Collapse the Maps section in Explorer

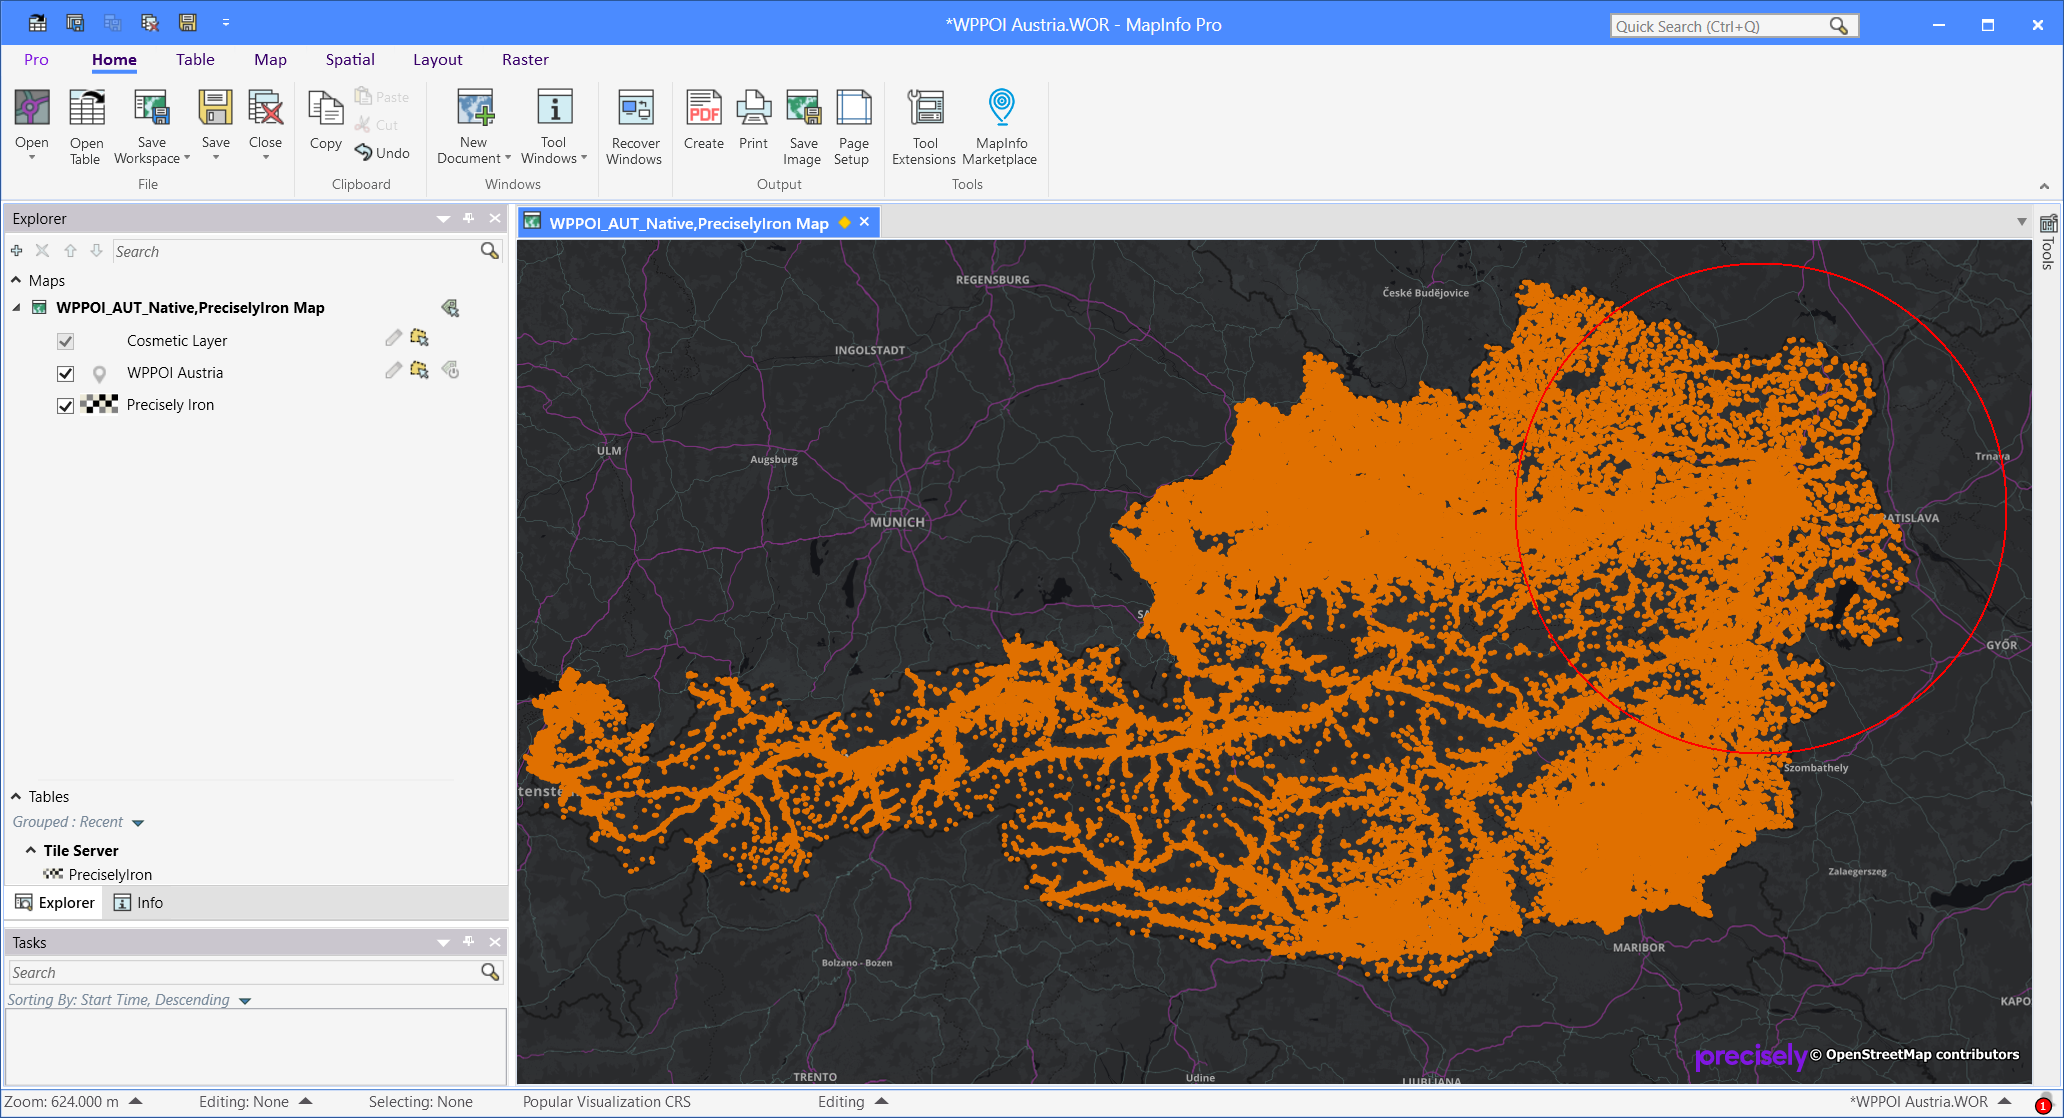point(16,280)
